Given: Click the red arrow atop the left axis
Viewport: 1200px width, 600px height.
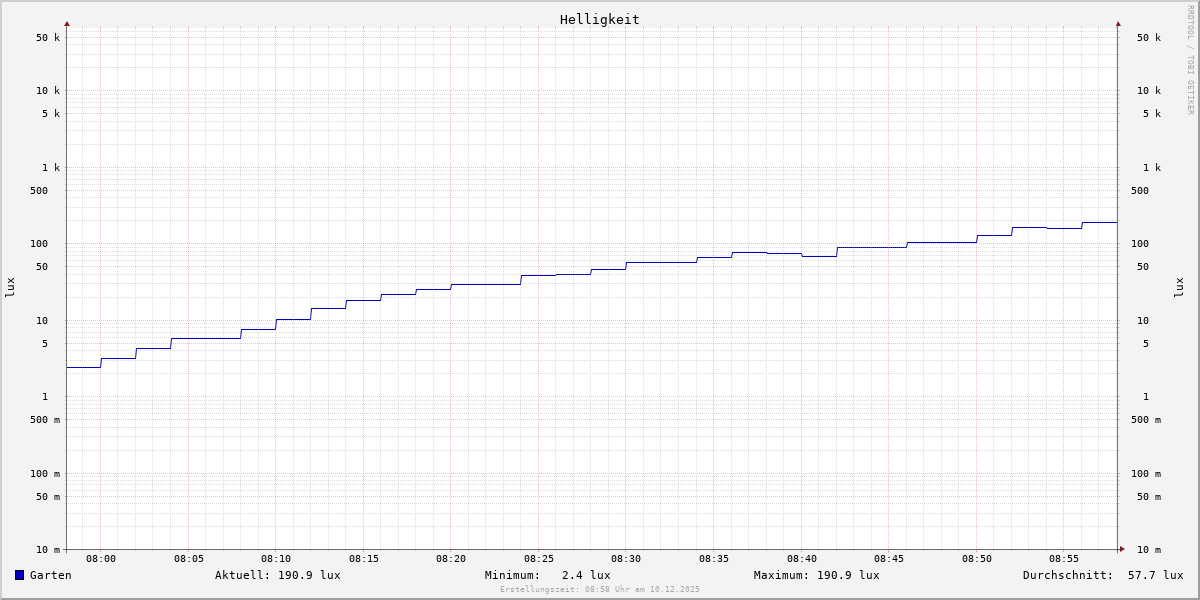Looking at the screenshot, I should click(x=67, y=23).
